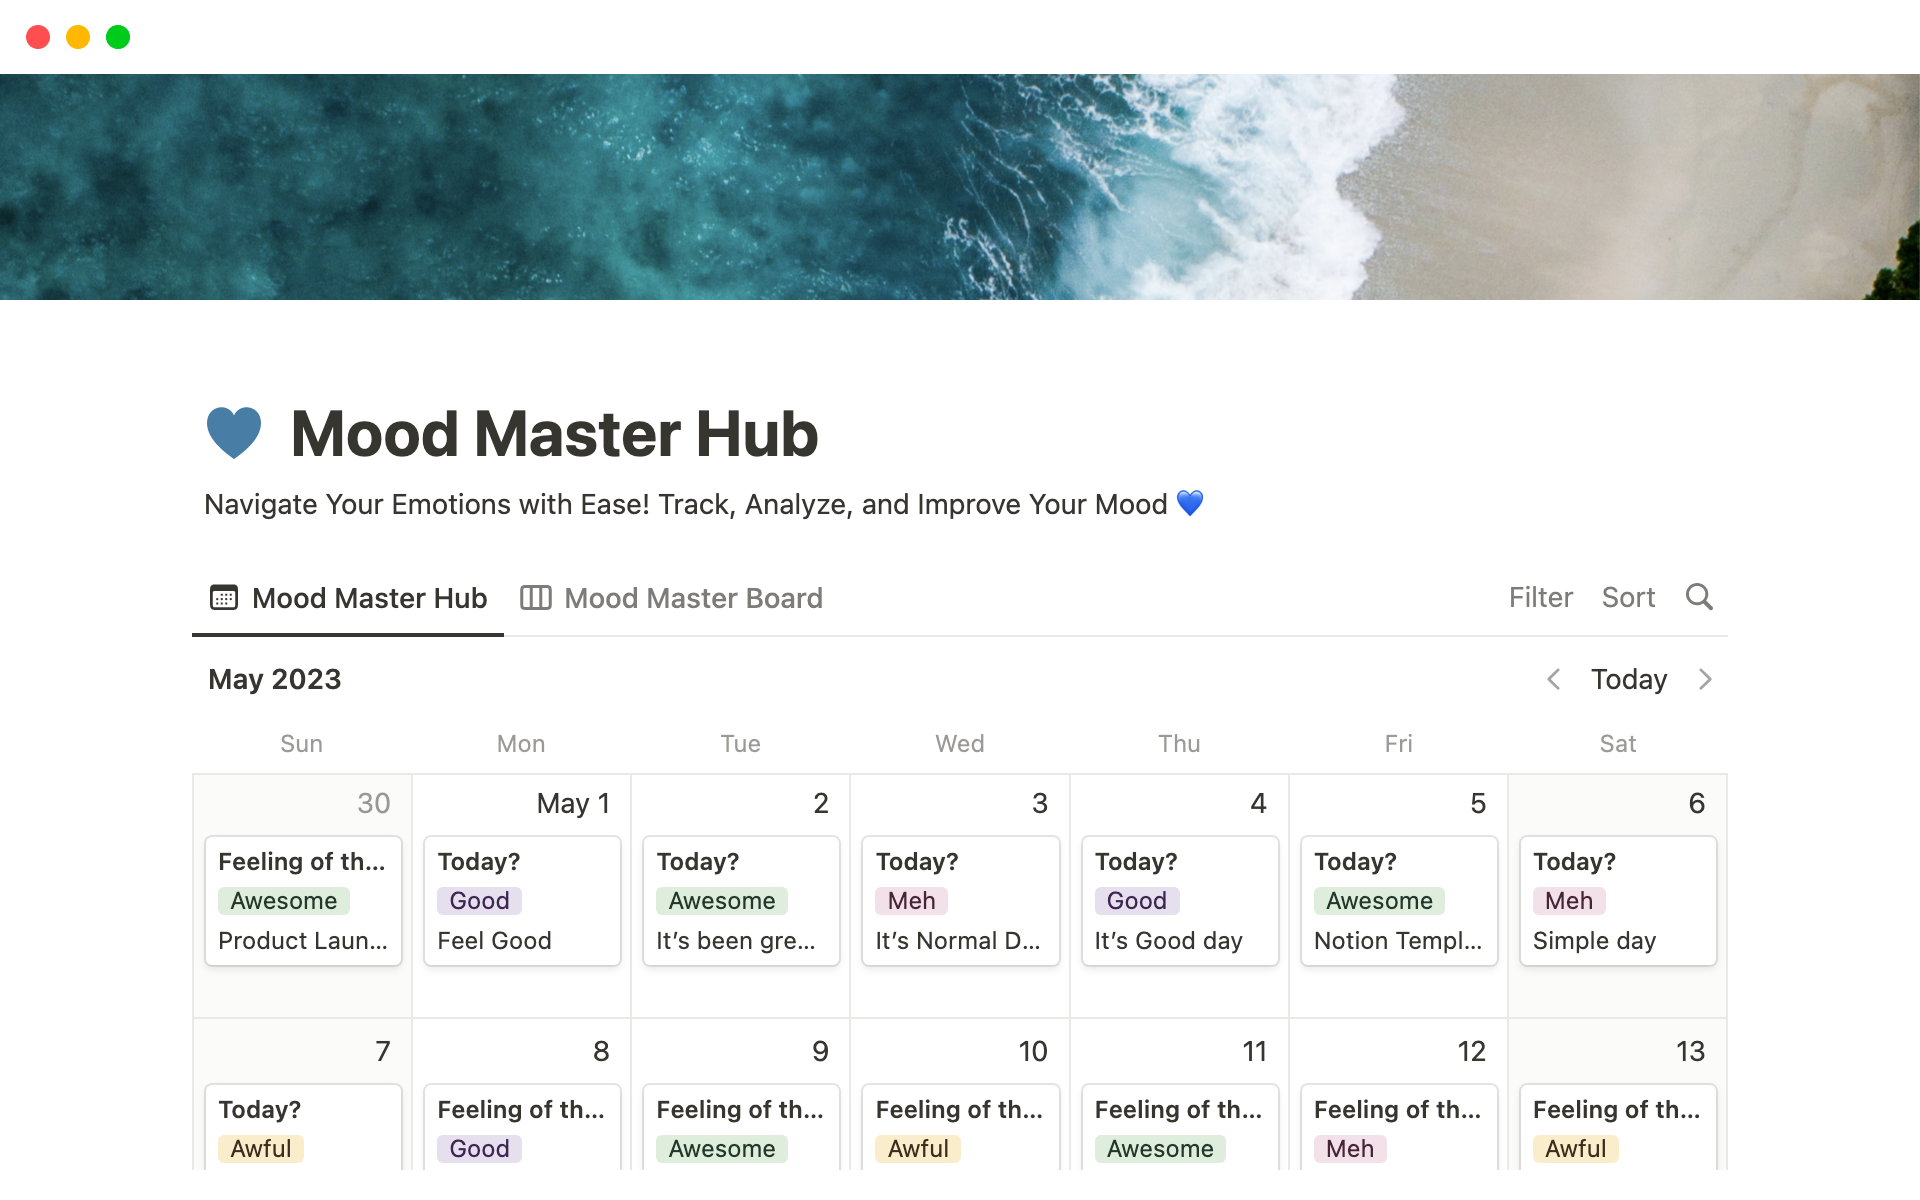
Task: Click the blue heart page icon
Action: coord(234,433)
